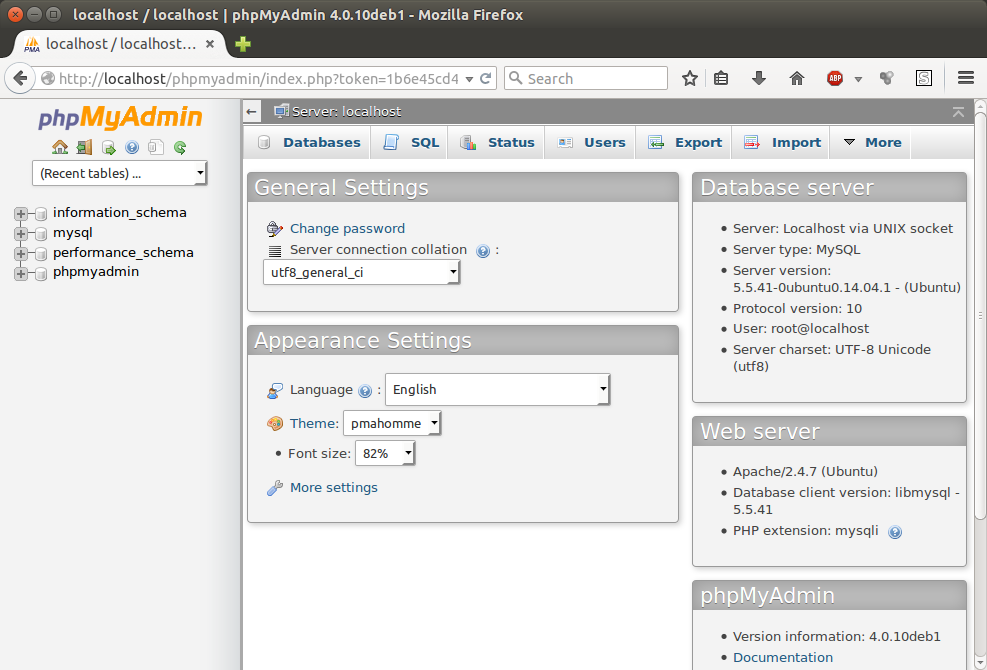Image resolution: width=987 pixels, height=670 pixels.
Task: Open the URL bar history dropdown arrow
Action: pyautogui.click(x=469, y=79)
